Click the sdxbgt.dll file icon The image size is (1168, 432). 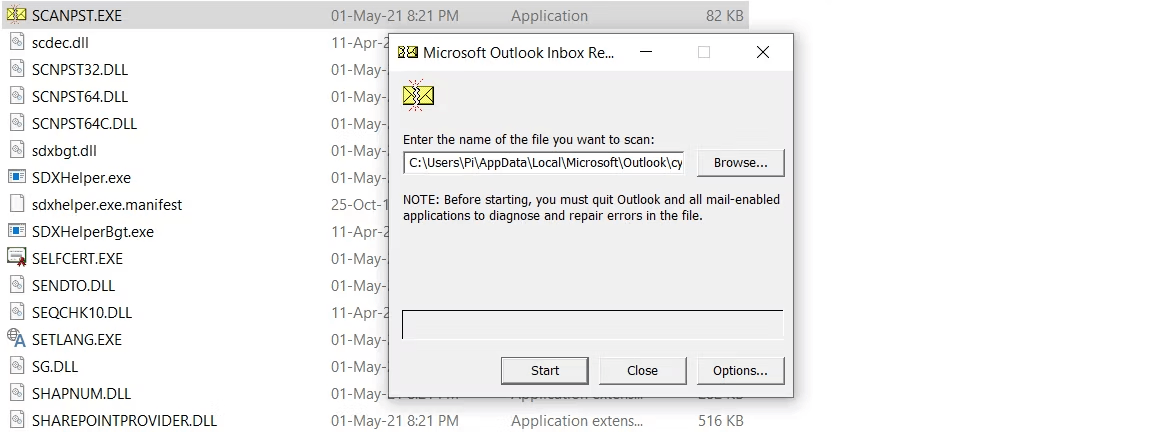pyautogui.click(x=16, y=150)
